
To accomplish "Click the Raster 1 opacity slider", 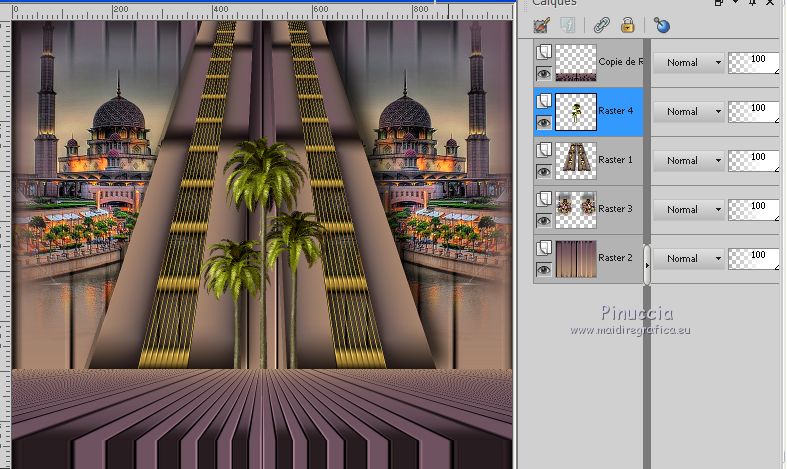I will click(753, 161).
